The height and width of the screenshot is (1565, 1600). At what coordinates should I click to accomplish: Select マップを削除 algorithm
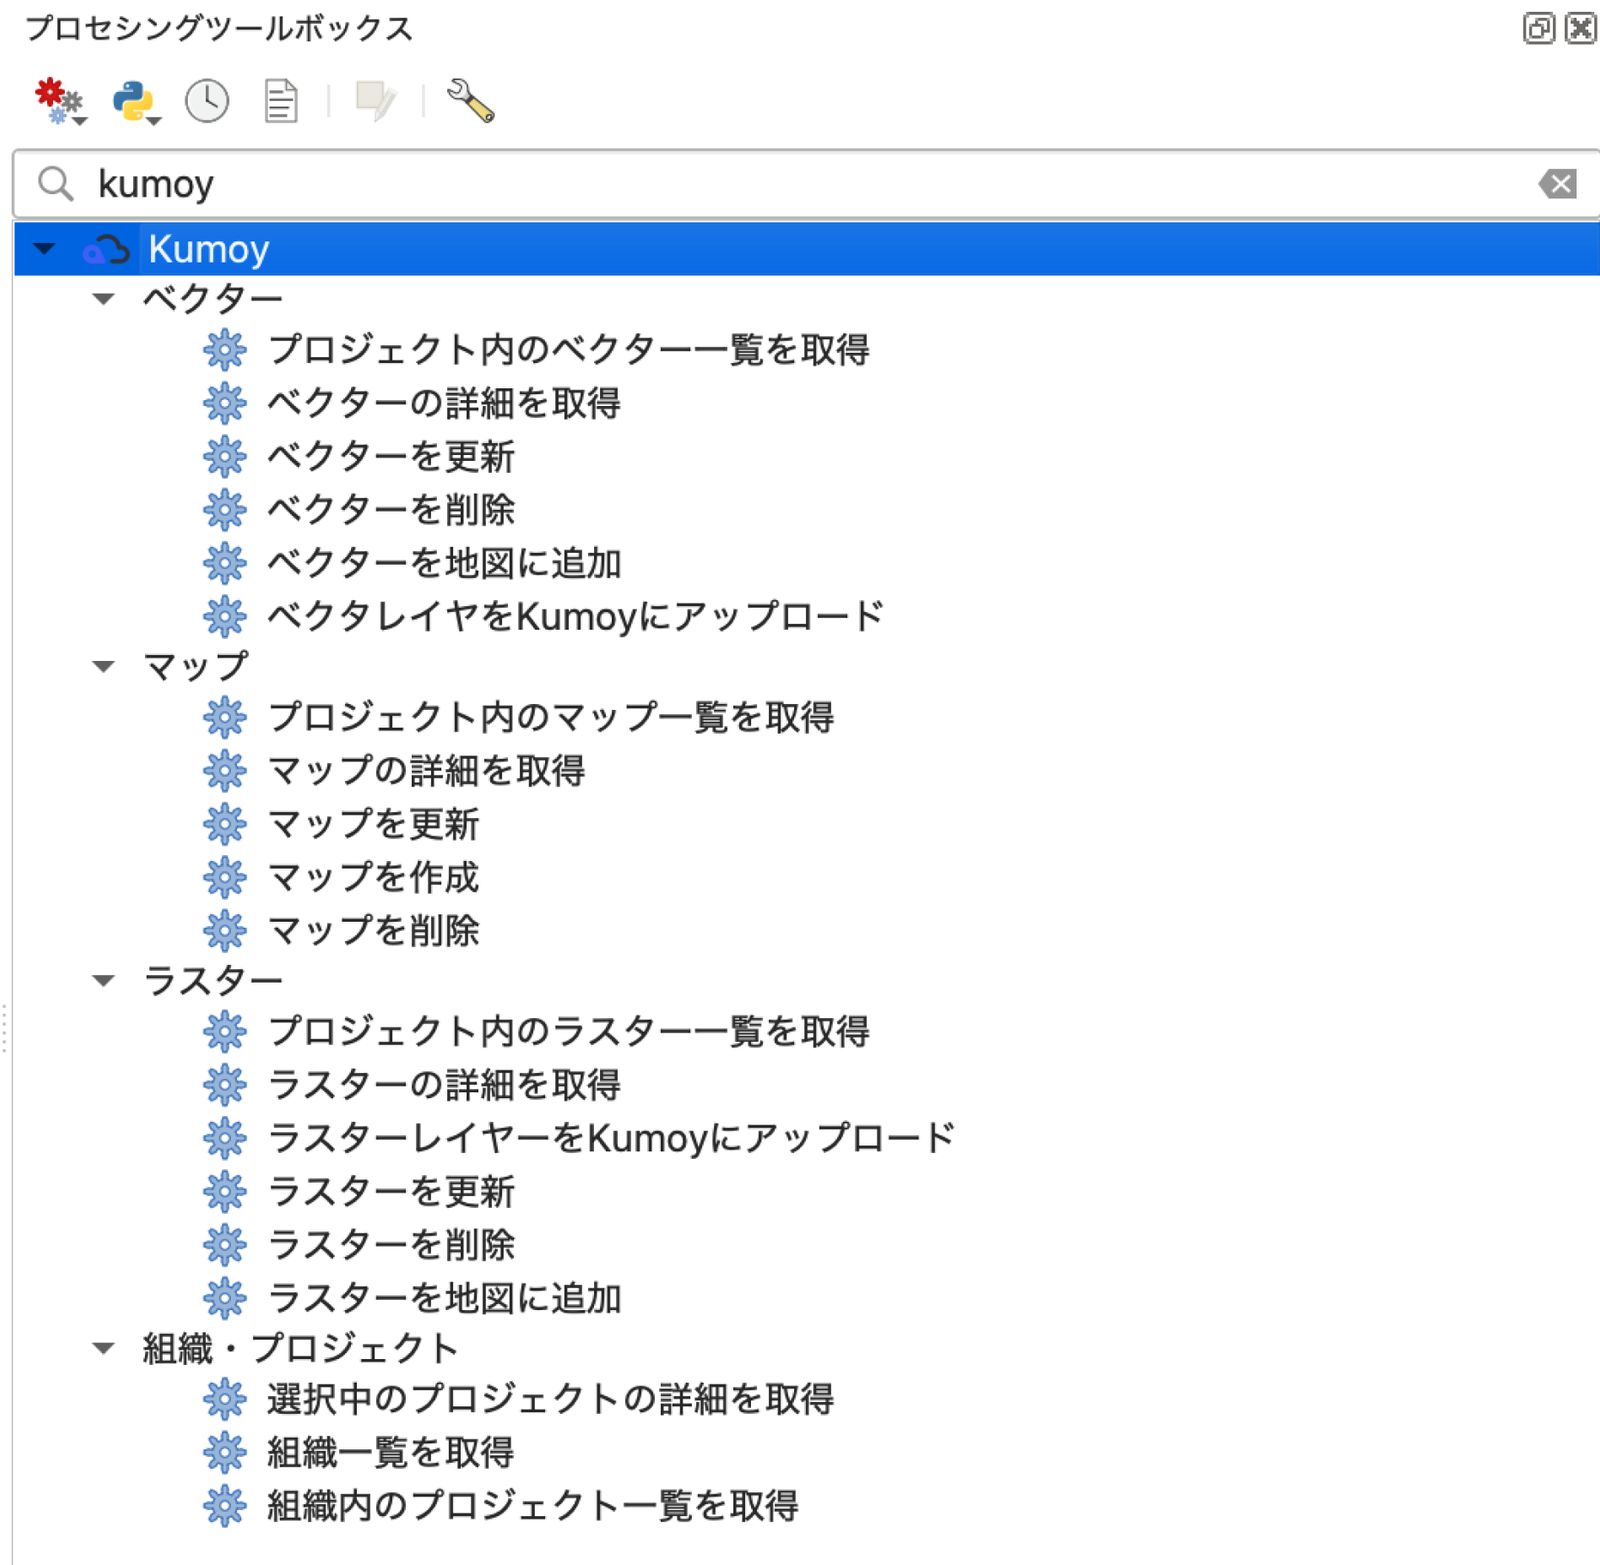(374, 930)
